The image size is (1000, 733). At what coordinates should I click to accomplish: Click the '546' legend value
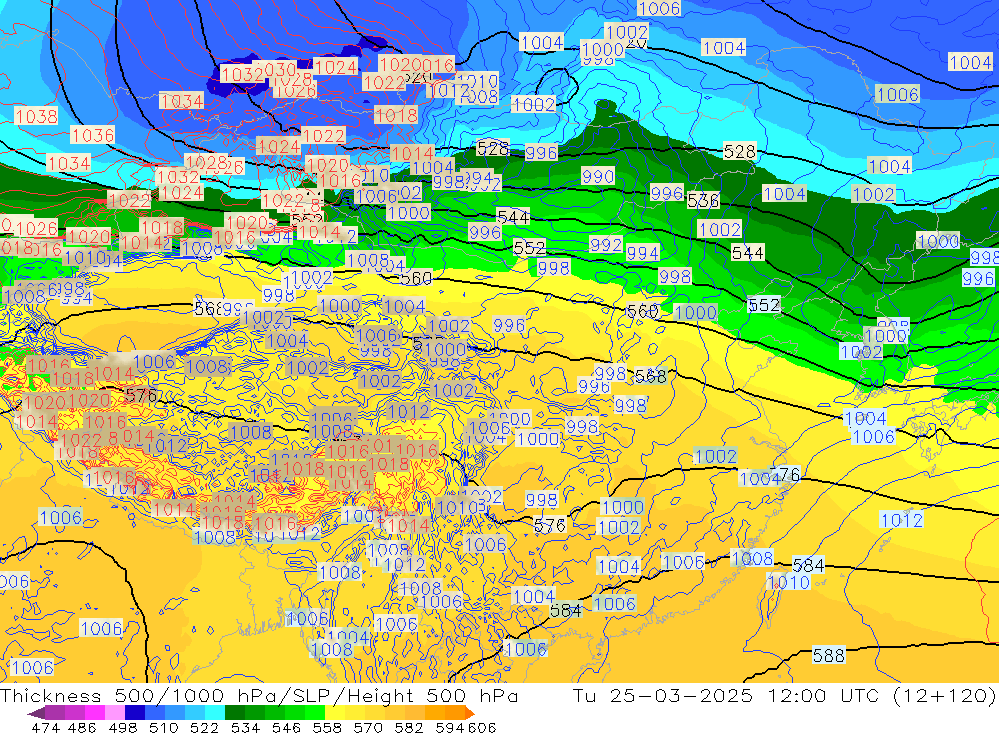pyautogui.click(x=286, y=727)
